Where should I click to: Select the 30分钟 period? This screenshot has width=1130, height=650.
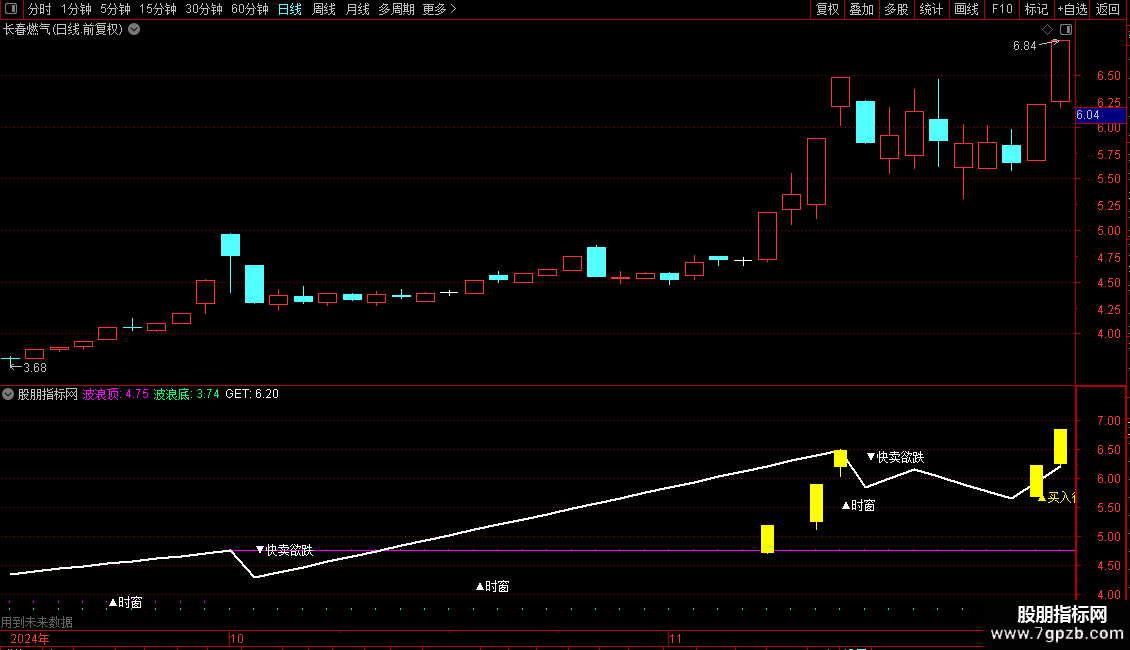[204, 9]
